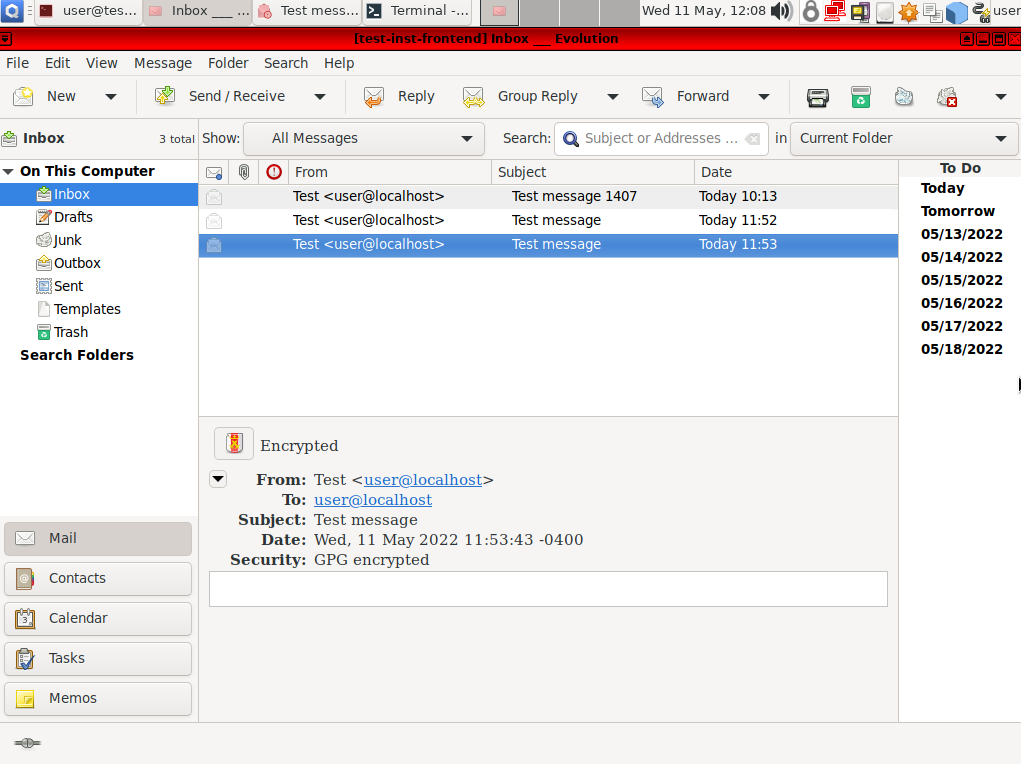
Task: Click the Not Junk icon
Action: 947,97
